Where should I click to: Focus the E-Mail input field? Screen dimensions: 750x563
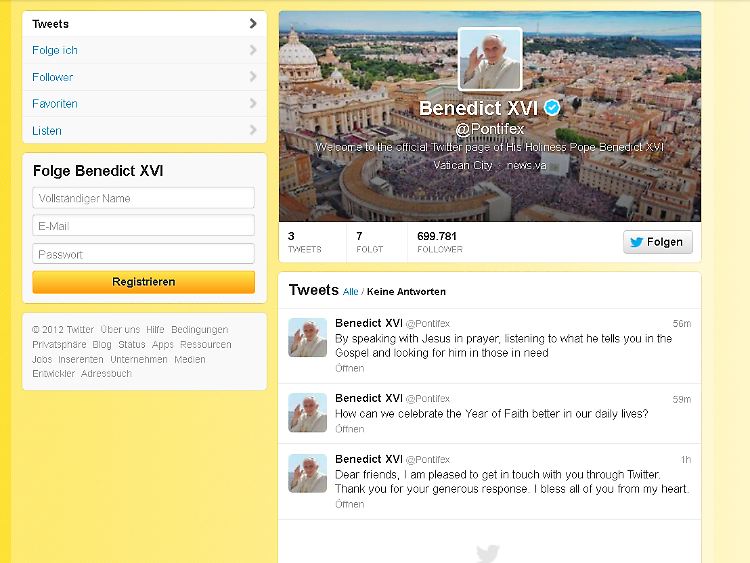(143, 226)
